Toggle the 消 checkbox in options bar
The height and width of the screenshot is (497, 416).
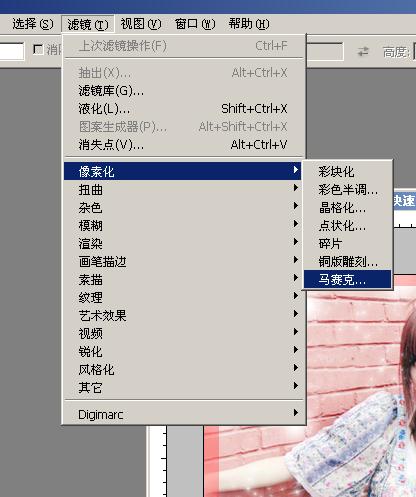(38, 50)
